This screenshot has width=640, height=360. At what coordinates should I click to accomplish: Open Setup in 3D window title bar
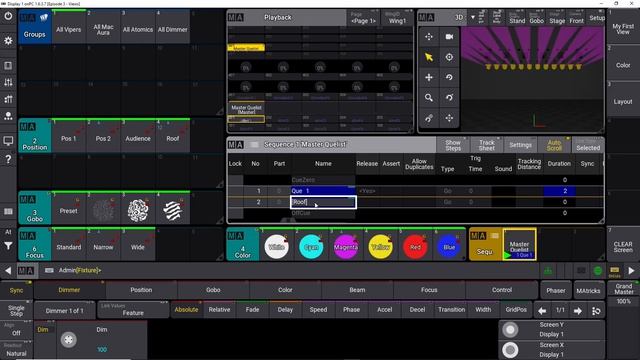(x=596, y=18)
